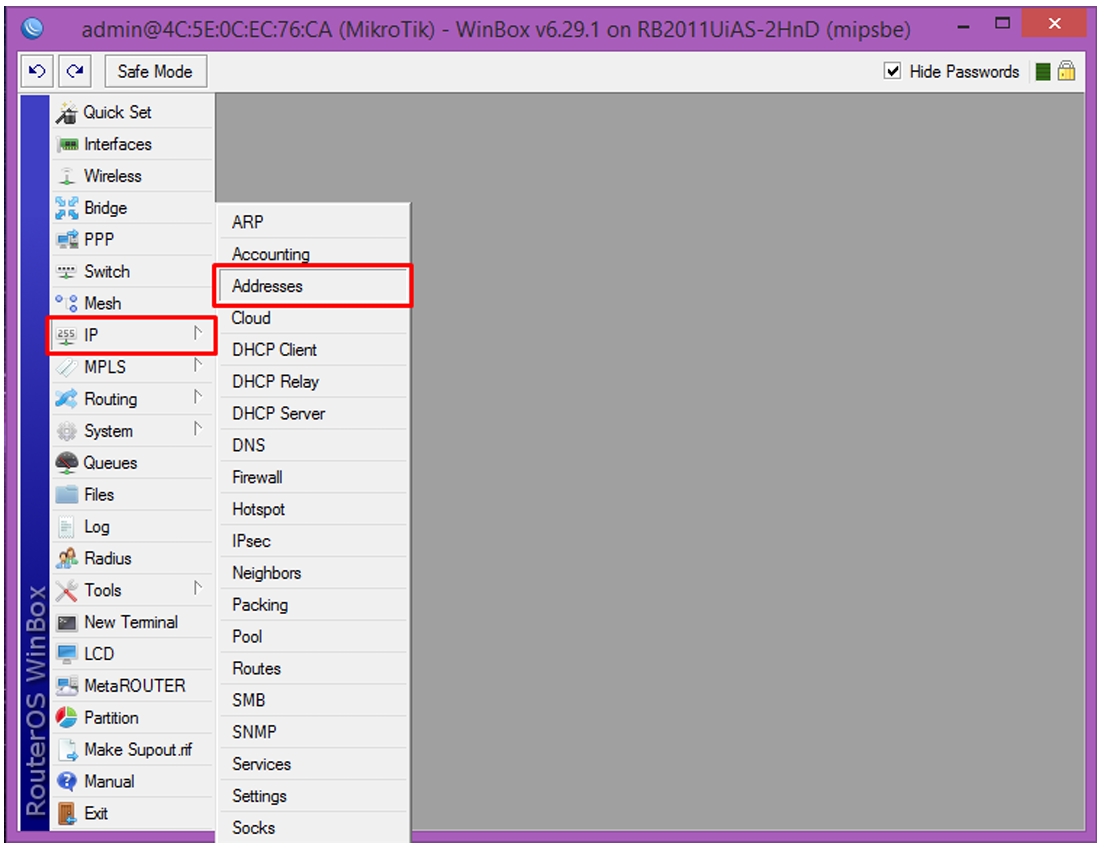Minimize the WinBox window

[964, 27]
